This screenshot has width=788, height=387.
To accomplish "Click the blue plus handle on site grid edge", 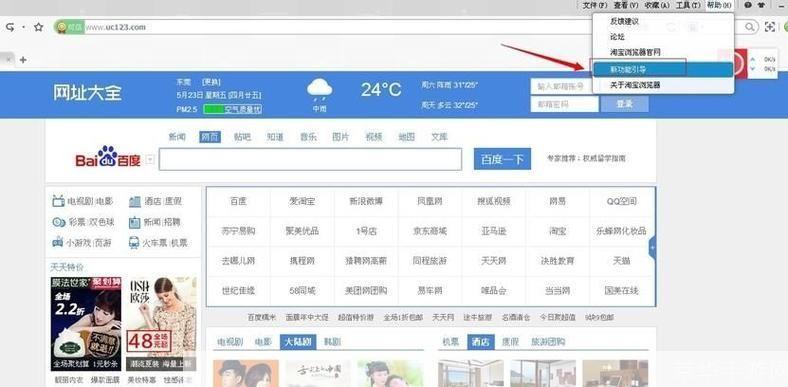I will [x=652, y=247].
